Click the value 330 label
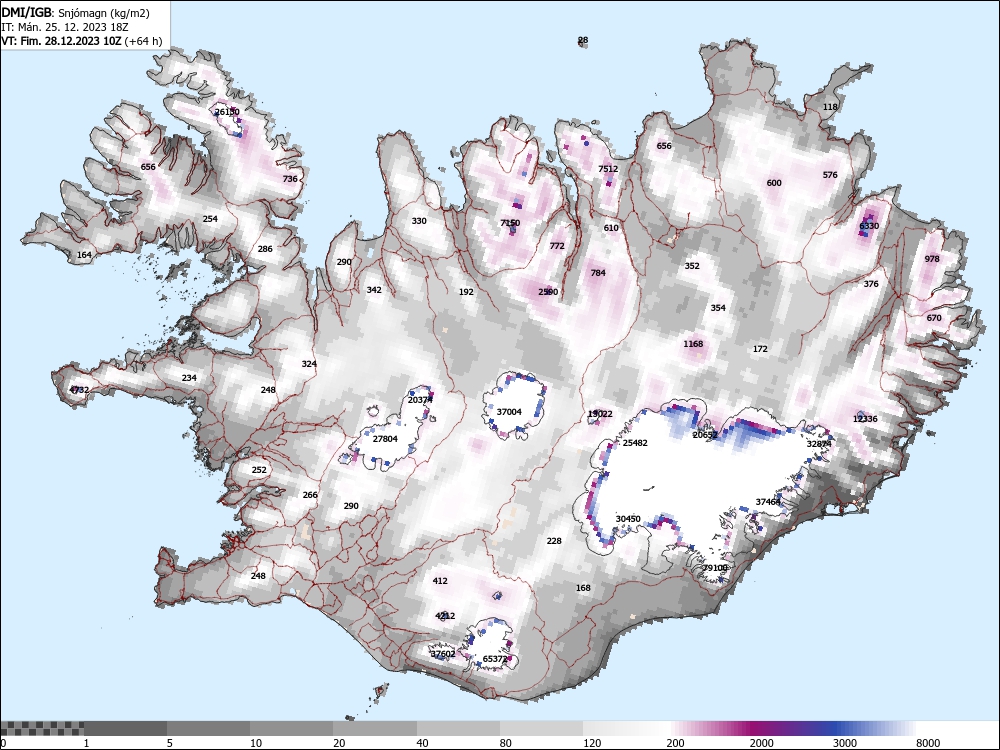This screenshot has width=1000, height=750. (x=419, y=221)
